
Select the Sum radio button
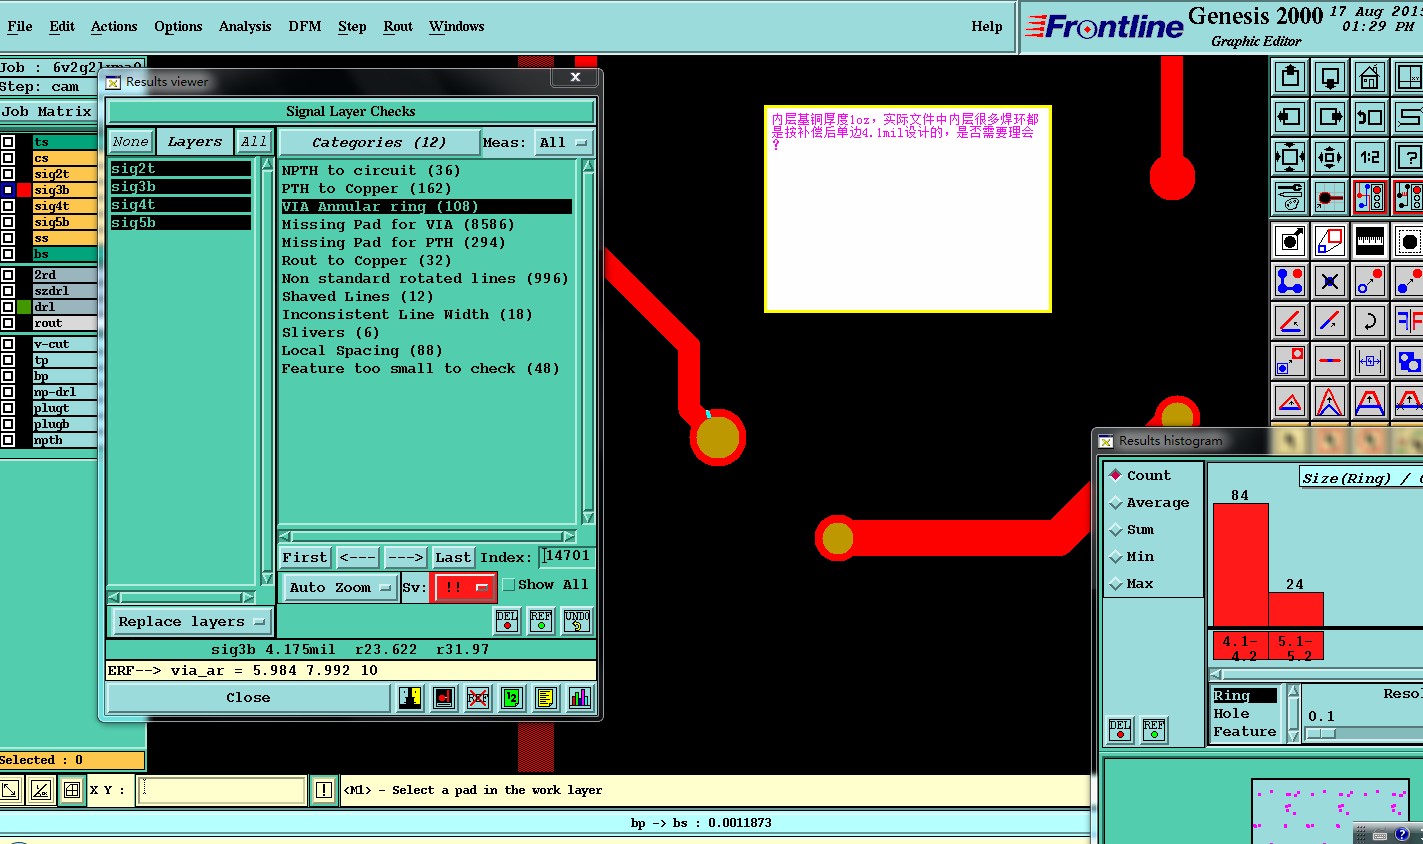click(x=1116, y=530)
